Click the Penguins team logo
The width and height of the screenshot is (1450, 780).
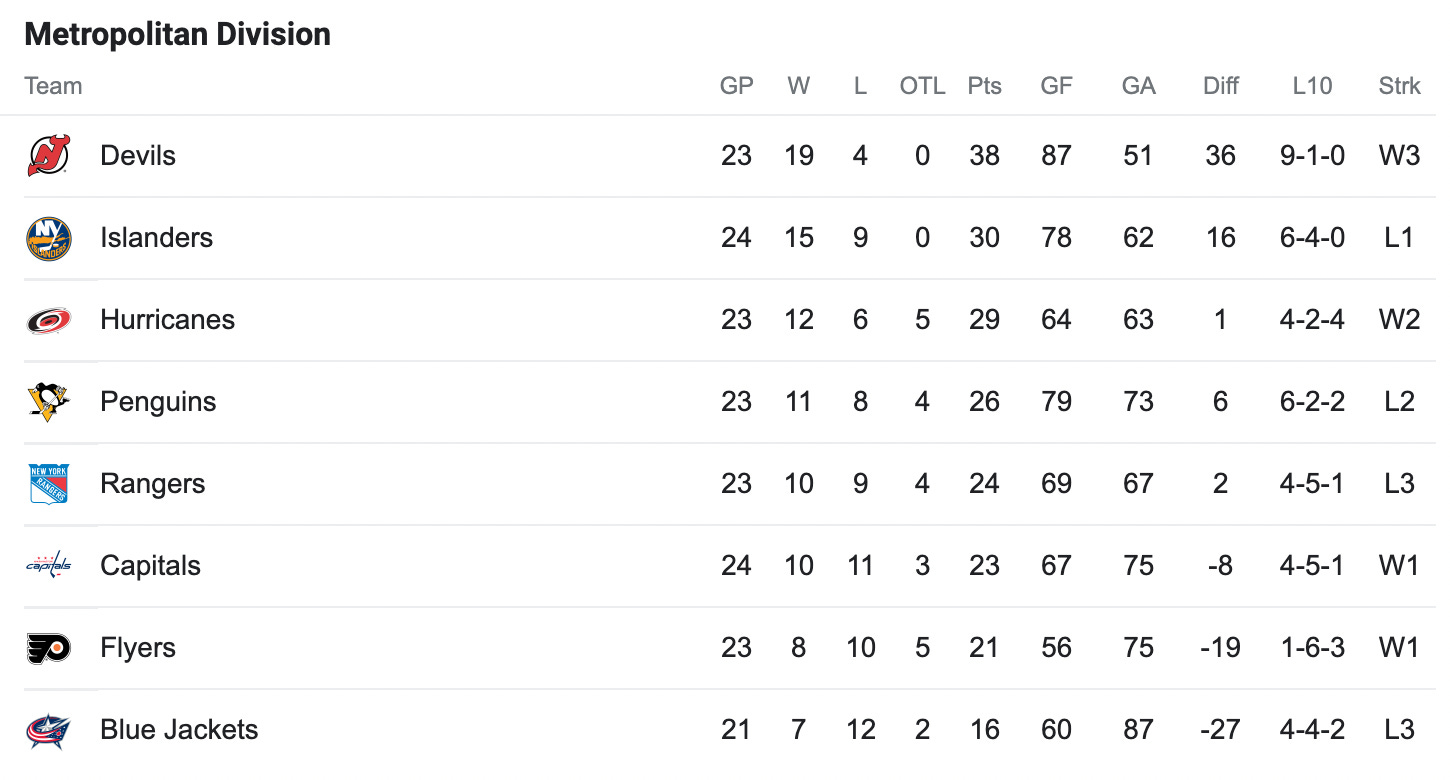pos(49,402)
